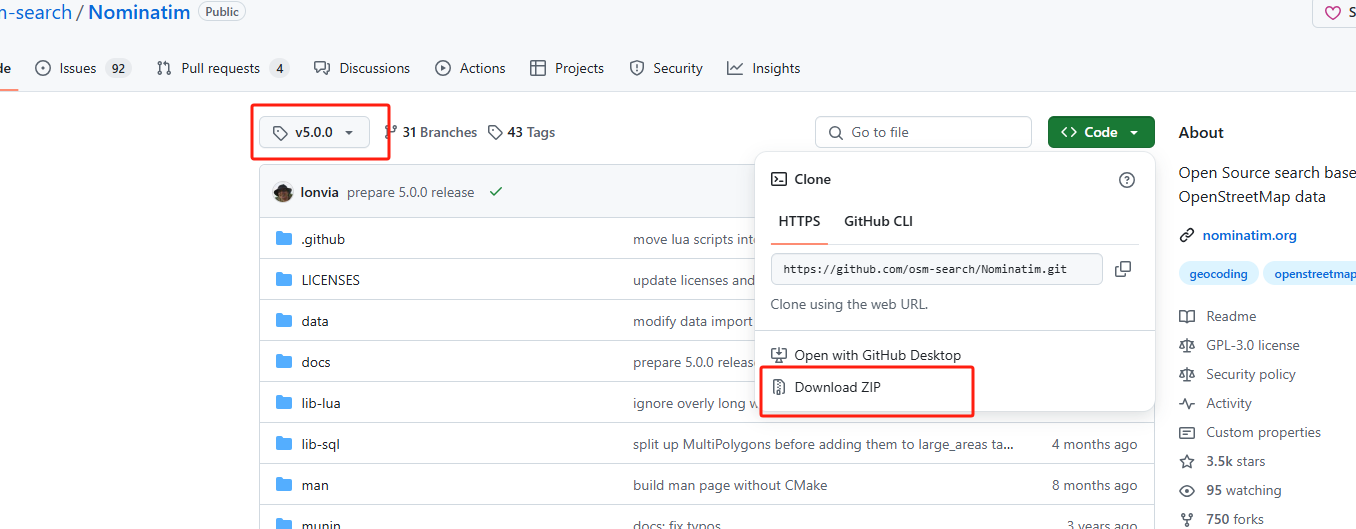Open the Insights tab
Screen dimensions: 1356x529
[764, 68]
